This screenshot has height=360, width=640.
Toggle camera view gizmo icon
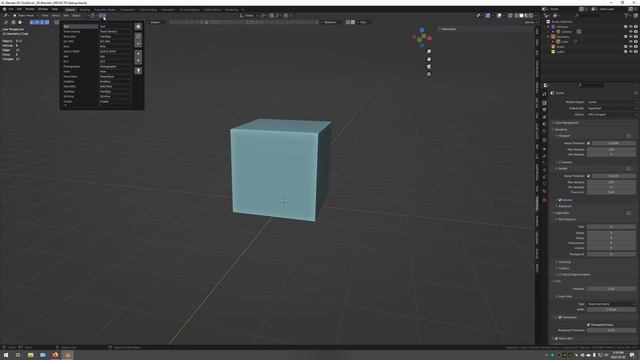coord(429,67)
